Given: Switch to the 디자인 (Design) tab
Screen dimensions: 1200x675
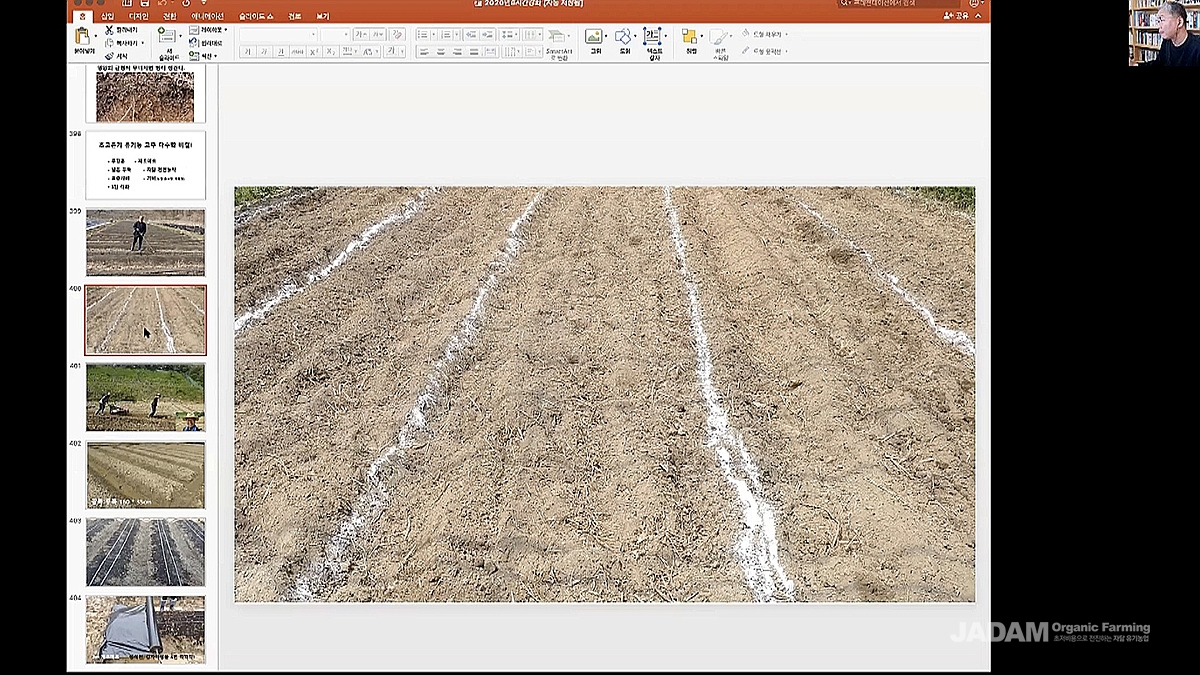Looking at the screenshot, I should (x=138, y=16).
